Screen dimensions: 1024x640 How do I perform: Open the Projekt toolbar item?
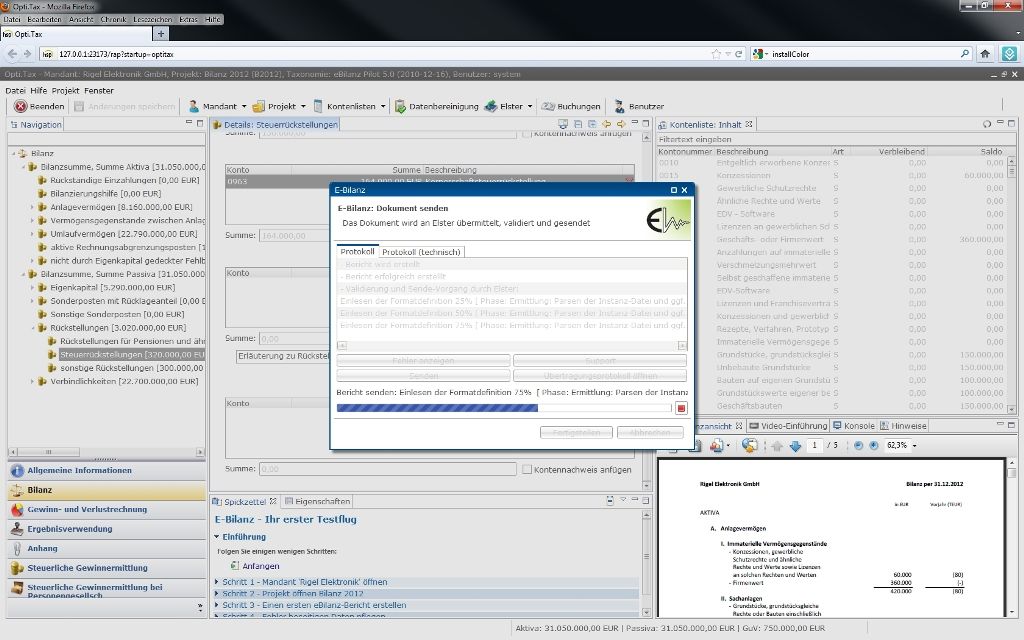tap(274, 106)
